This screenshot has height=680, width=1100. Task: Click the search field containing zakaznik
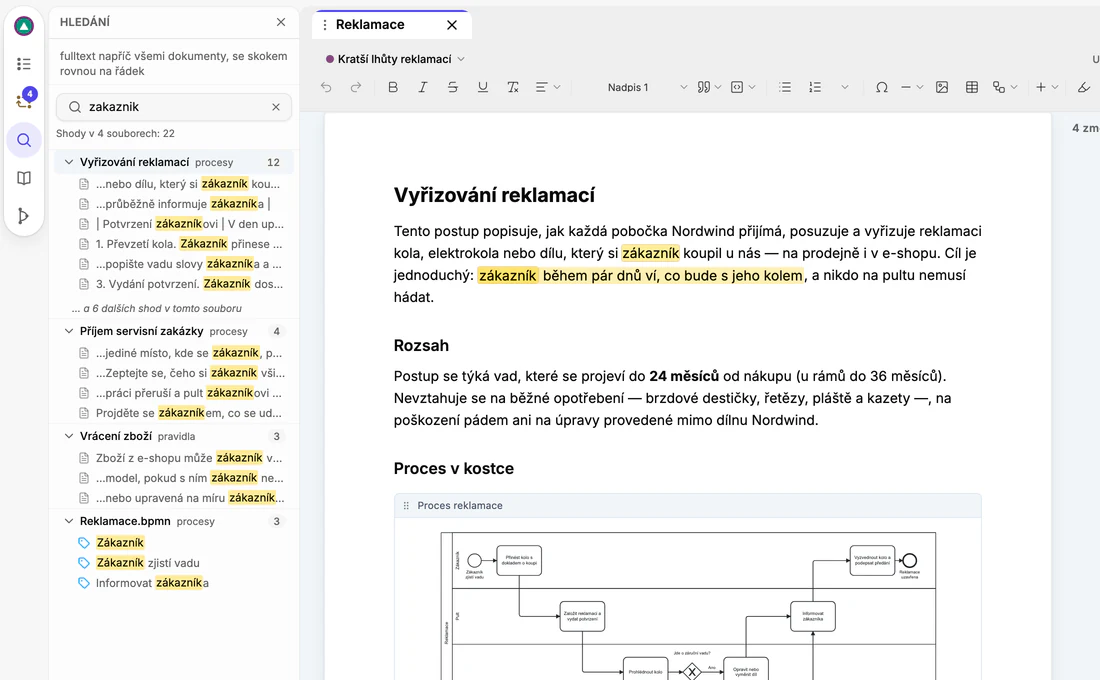(174, 107)
